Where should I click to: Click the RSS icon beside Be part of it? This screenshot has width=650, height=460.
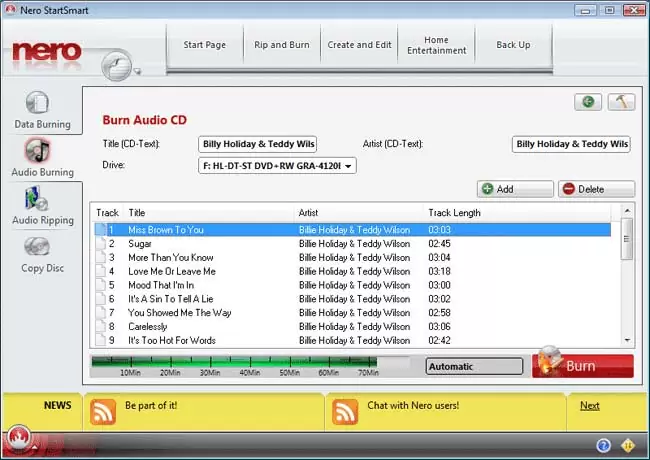point(102,412)
